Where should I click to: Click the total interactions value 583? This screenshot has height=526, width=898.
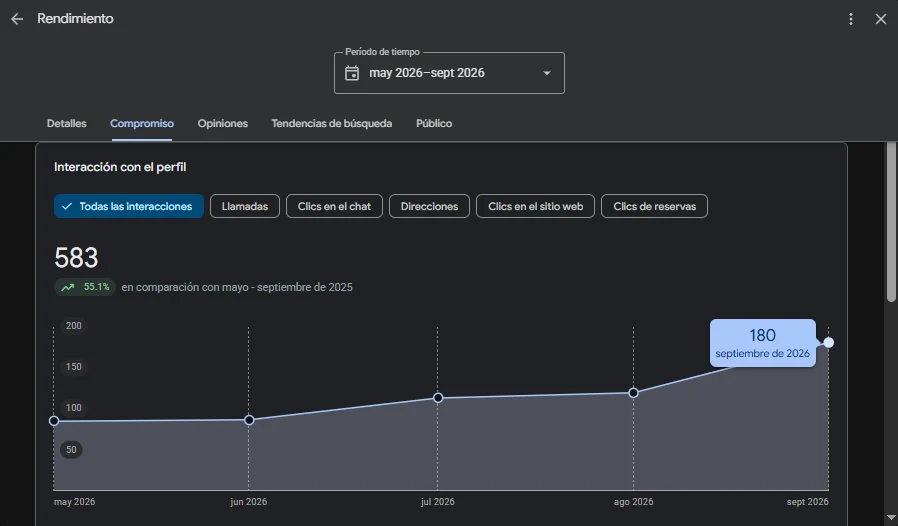coord(76,258)
